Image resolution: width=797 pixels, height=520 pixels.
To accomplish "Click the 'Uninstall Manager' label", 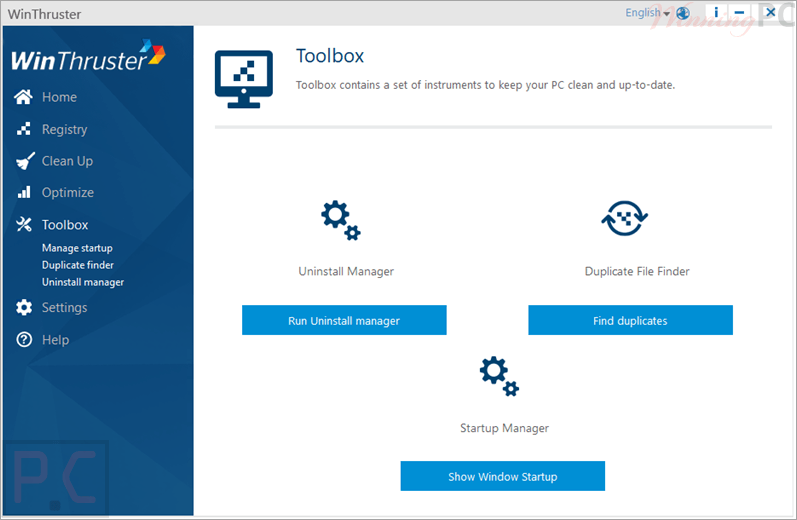I will [346, 271].
